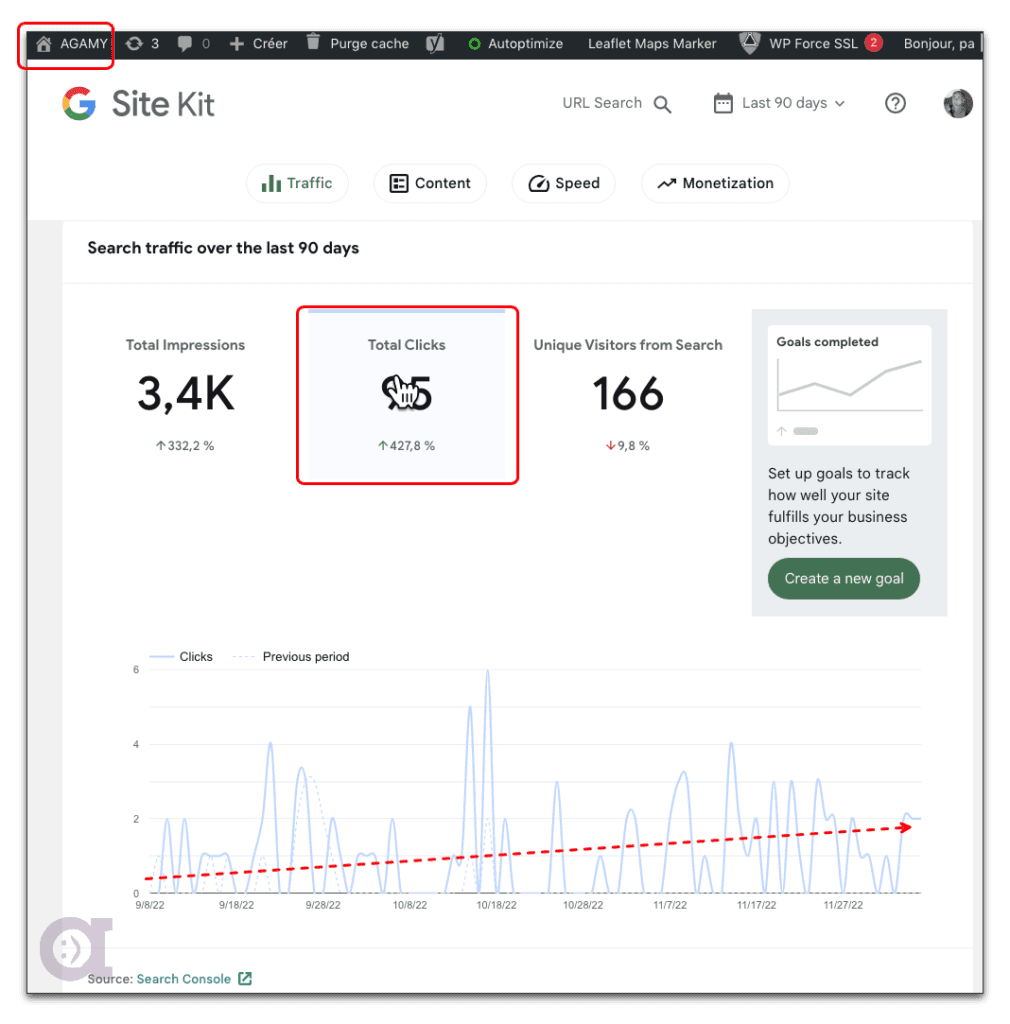The image size is (1010, 1024).
Task: Click the WP Force SSL shield icon
Action: click(x=748, y=43)
